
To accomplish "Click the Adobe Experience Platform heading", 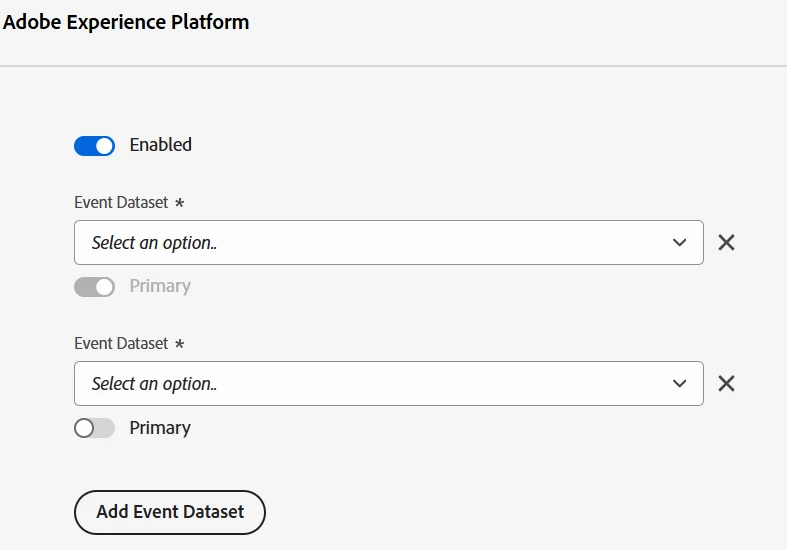I will click(x=126, y=22).
